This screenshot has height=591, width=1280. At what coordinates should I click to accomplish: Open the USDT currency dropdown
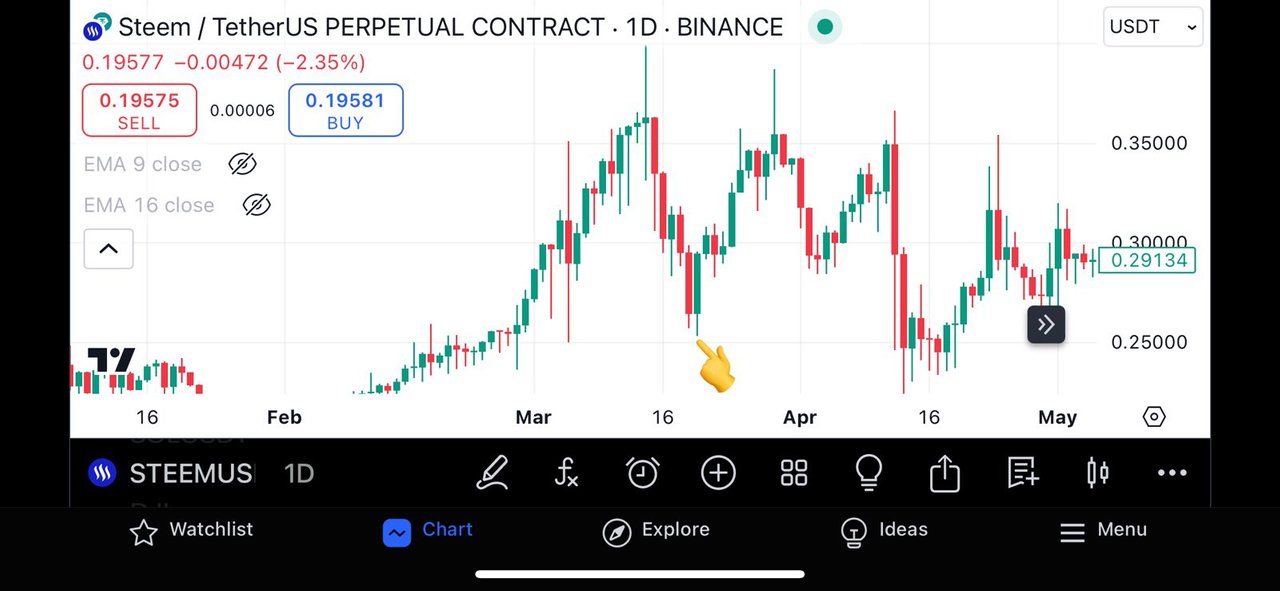[x=1153, y=27]
